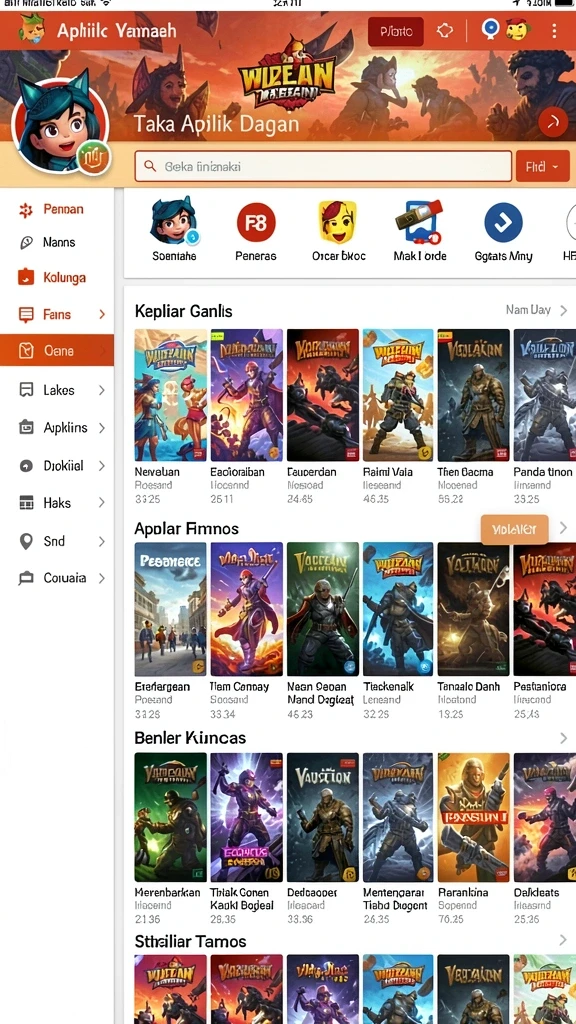Click the orange Violaiier button

514,529
